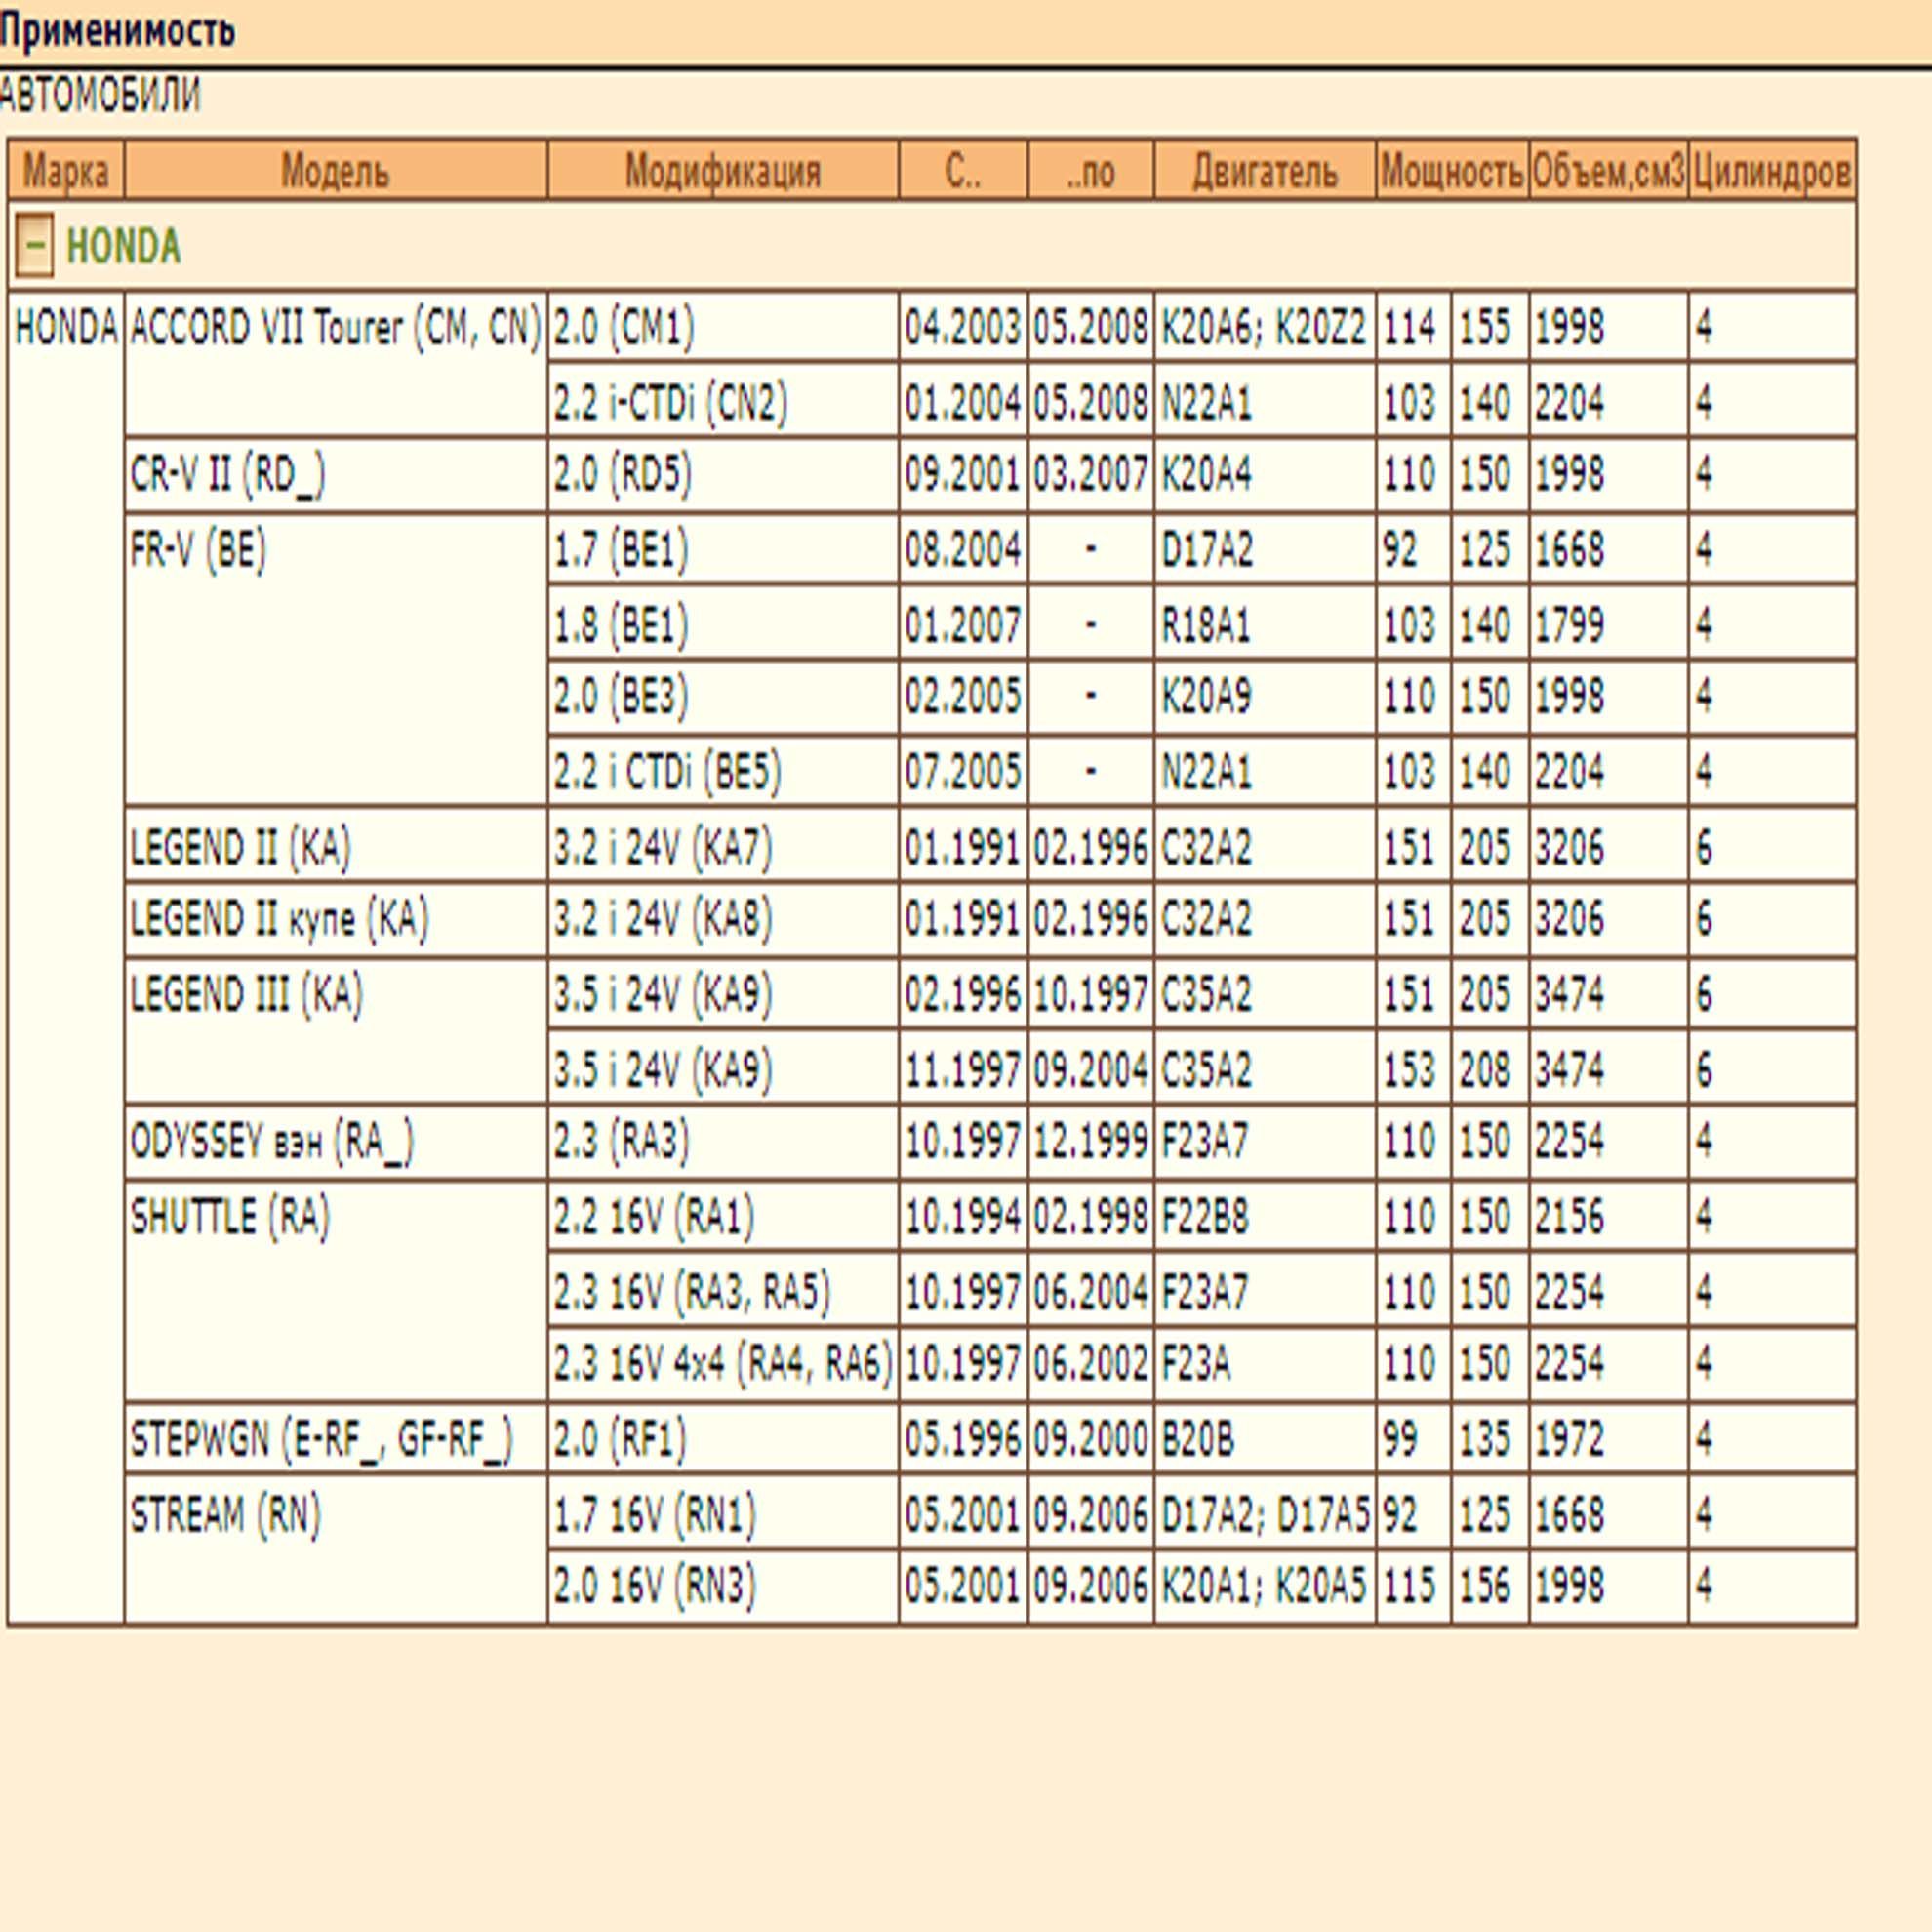Click the 2.3 (RA3) modification cell
Screen dimensions: 1932x1932
click(x=723, y=1140)
